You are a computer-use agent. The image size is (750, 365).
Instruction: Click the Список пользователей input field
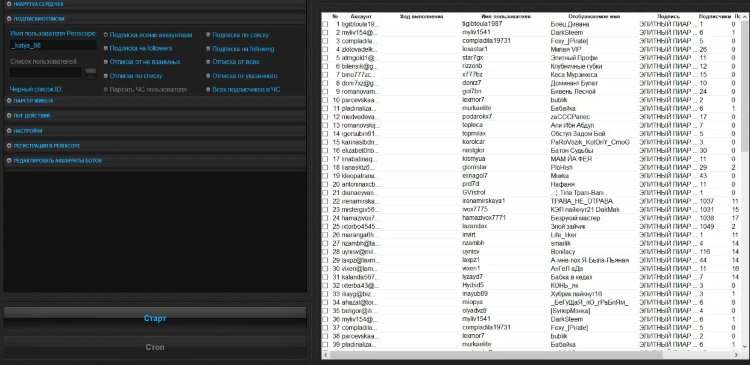click(45, 72)
